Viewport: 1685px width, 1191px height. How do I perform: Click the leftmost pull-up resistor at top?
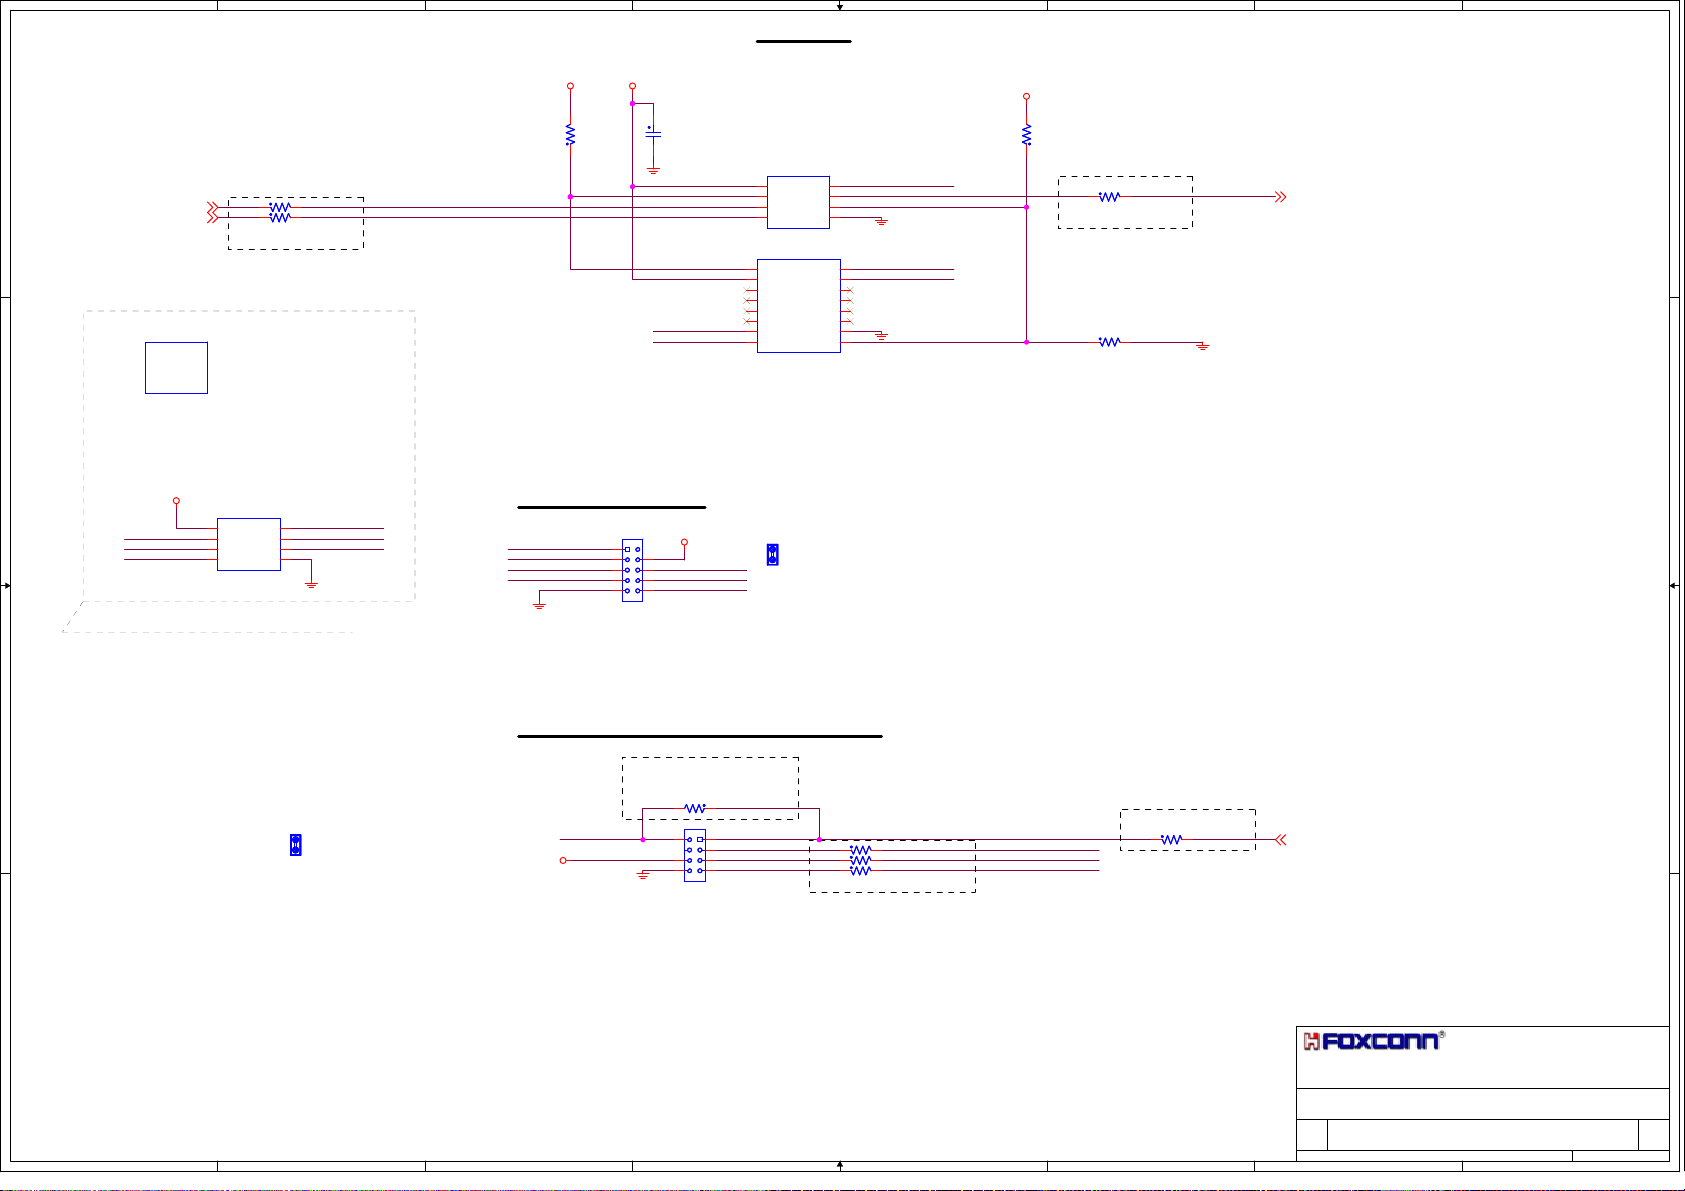click(x=570, y=135)
